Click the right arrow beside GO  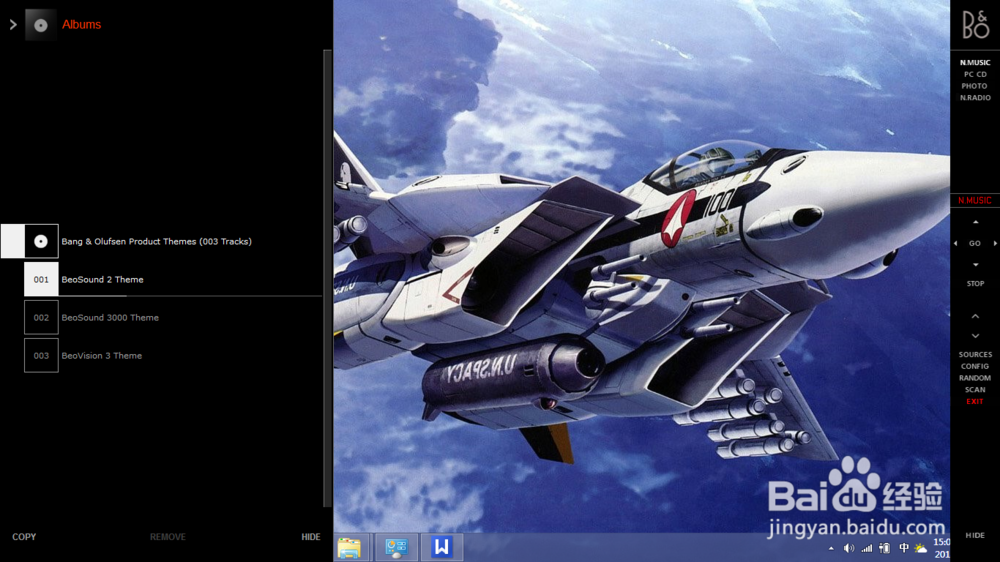click(995, 243)
